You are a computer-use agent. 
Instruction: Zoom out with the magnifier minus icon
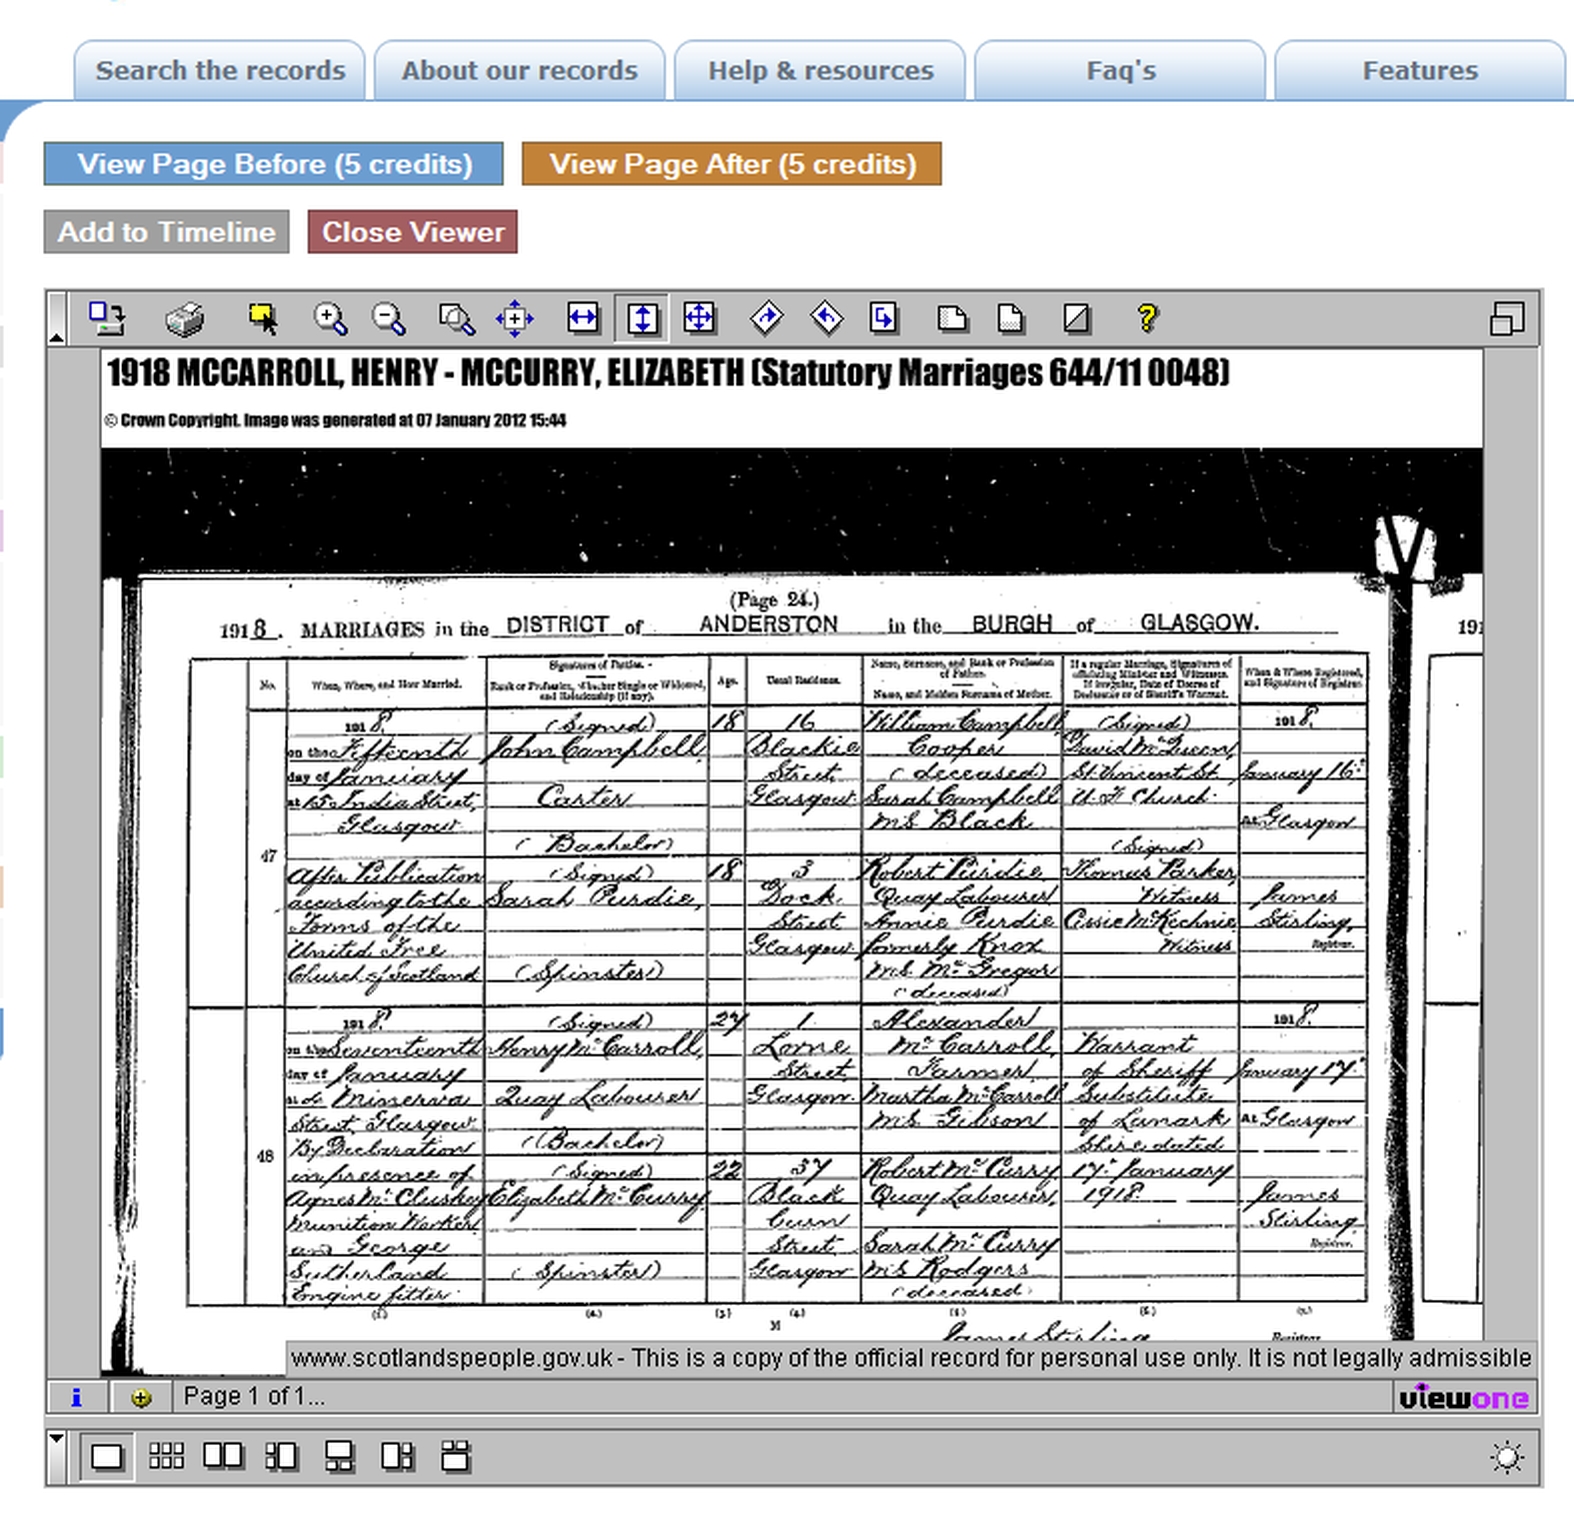(388, 319)
